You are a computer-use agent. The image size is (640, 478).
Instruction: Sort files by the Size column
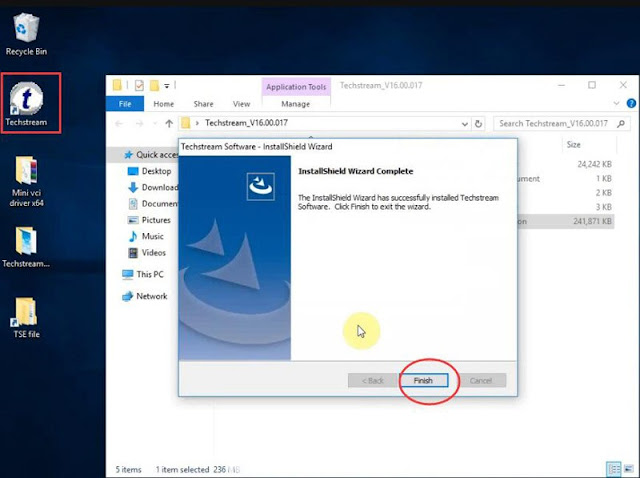[x=573, y=145]
